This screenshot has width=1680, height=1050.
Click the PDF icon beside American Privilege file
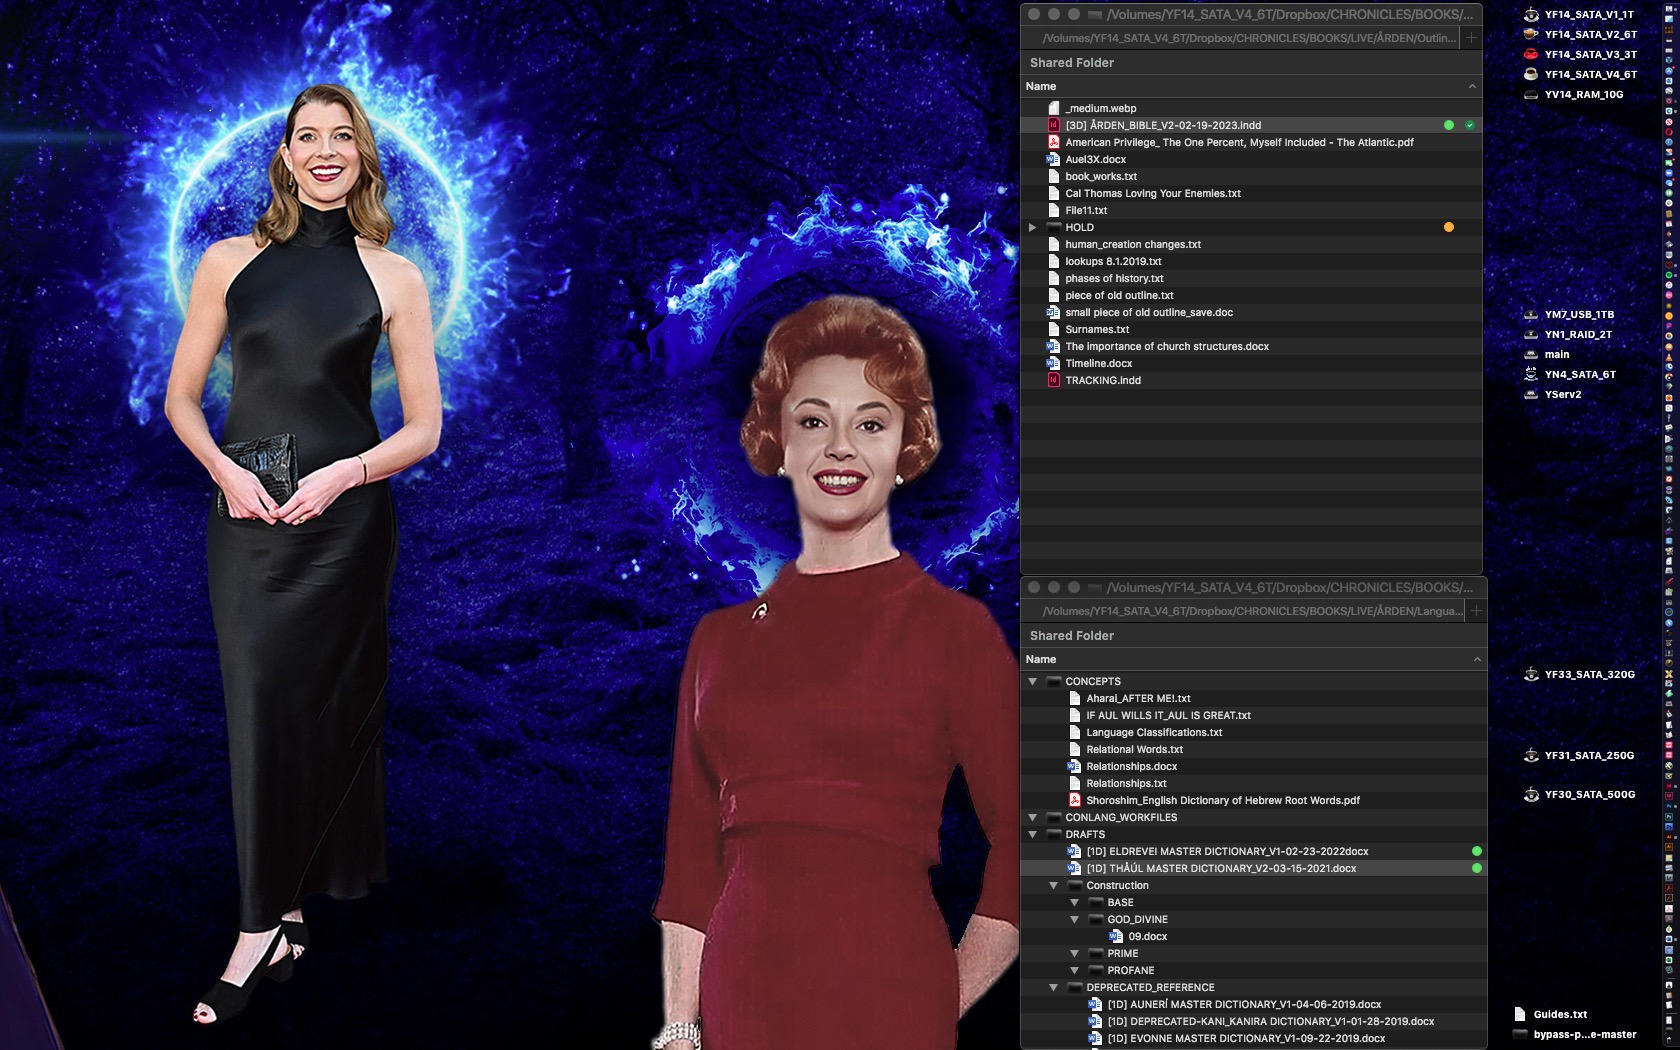[1053, 142]
